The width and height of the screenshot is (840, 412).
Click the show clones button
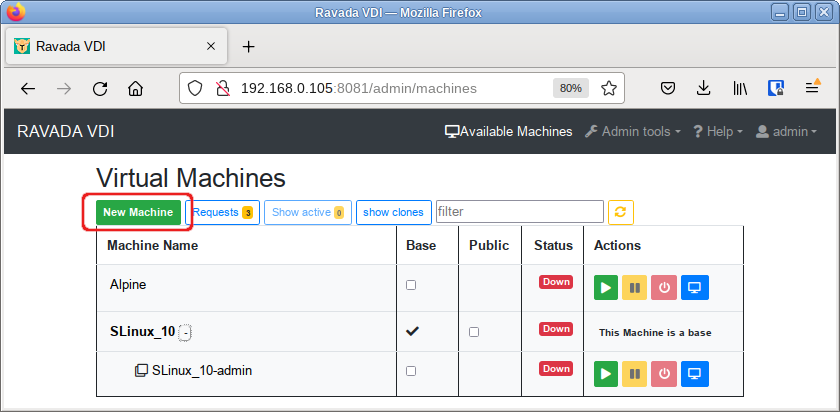[x=393, y=212]
